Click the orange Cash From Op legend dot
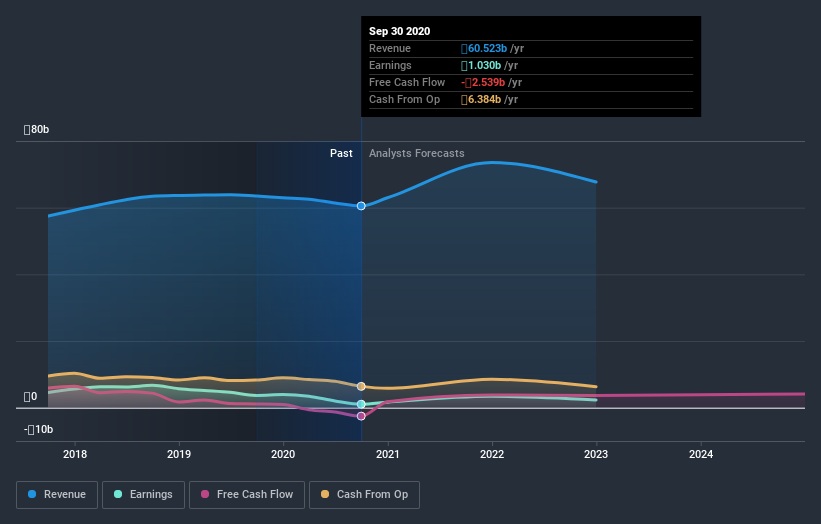The height and width of the screenshot is (524, 821). pos(325,494)
